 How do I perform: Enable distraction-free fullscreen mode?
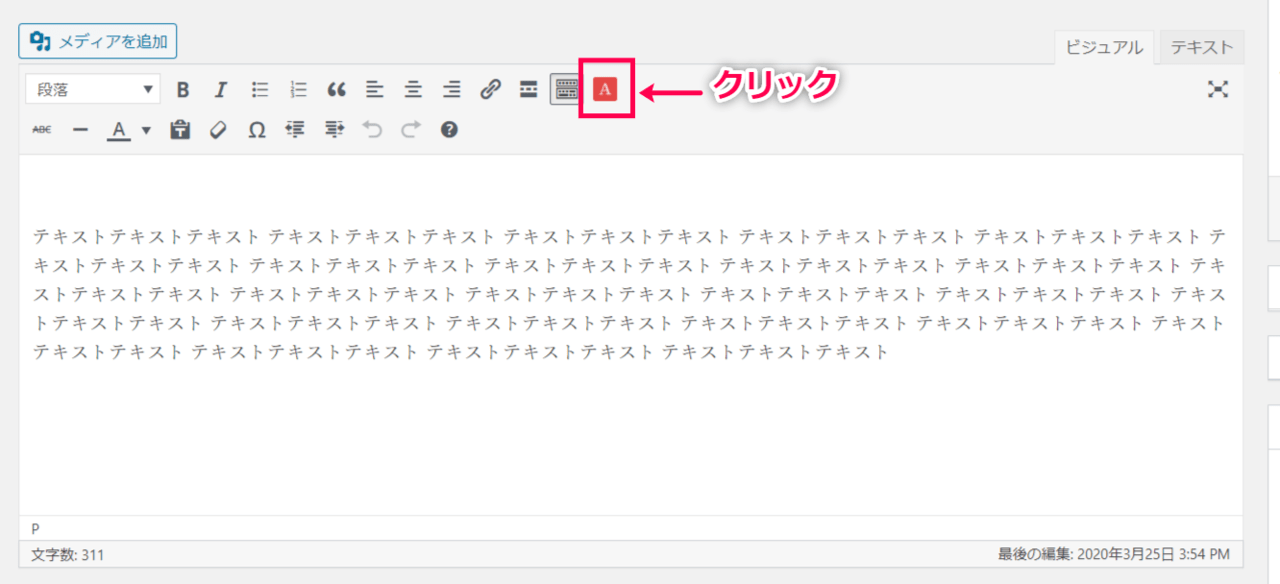point(1217,89)
